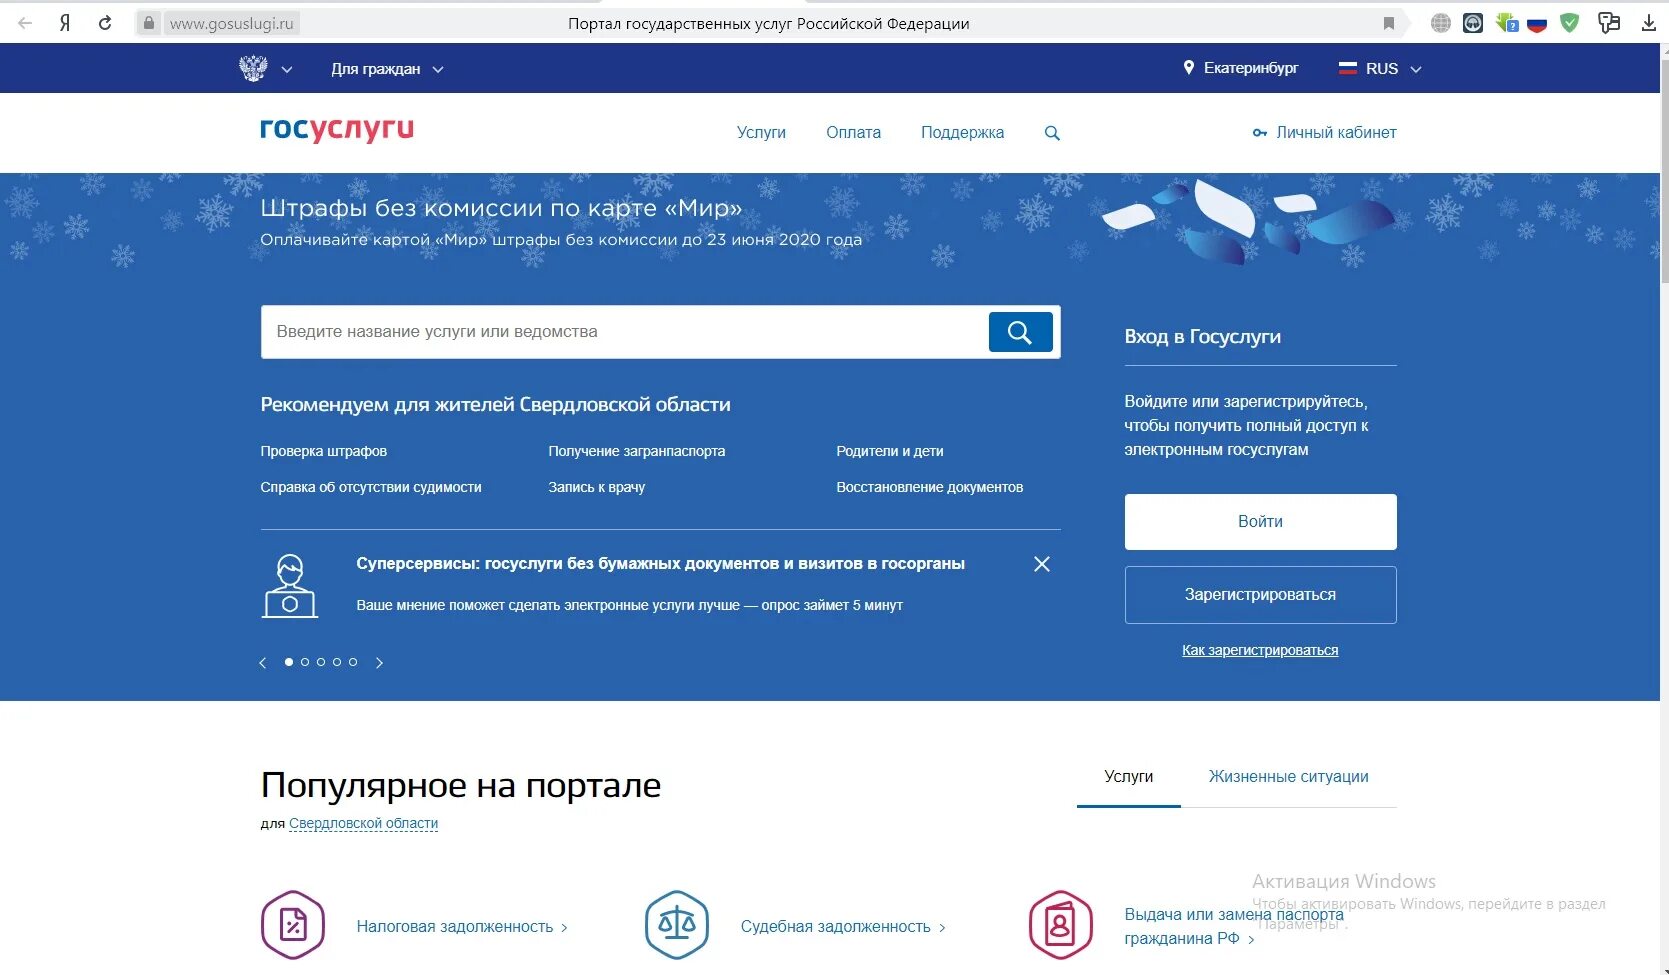Open Как зарегистрироваться link
Image resolution: width=1669 pixels, height=975 pixels.
(1260, 650)
